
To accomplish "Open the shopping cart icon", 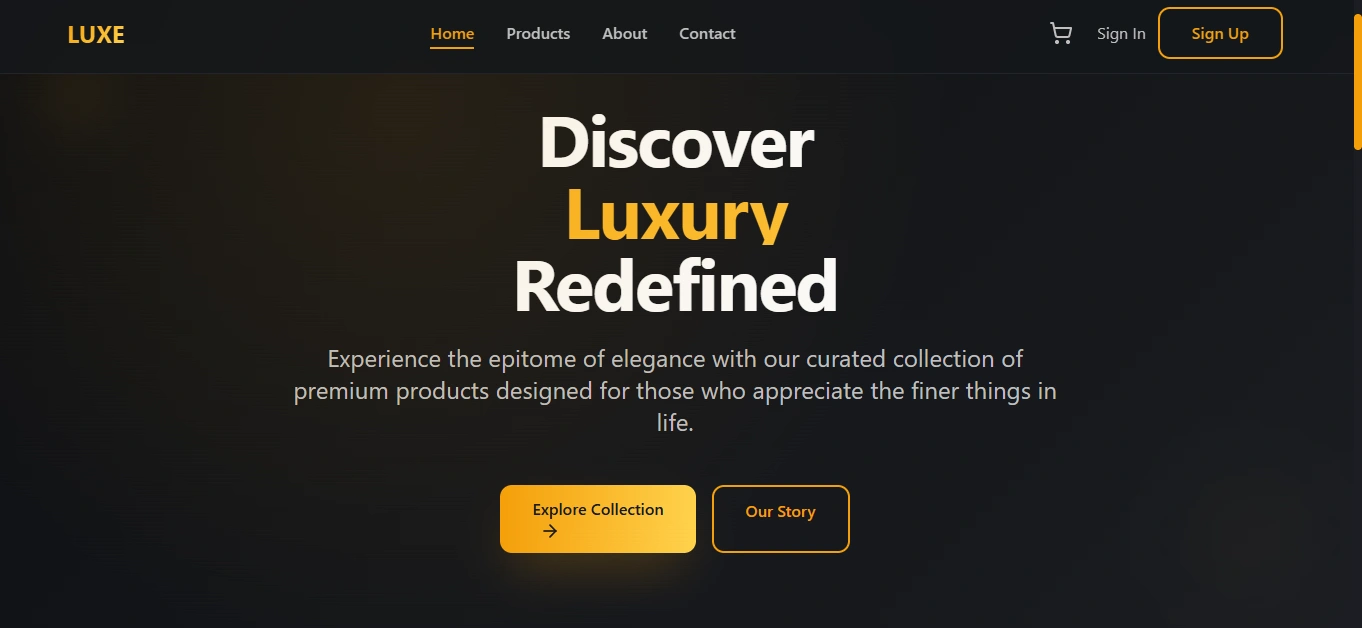I will tap(1061, 34).
